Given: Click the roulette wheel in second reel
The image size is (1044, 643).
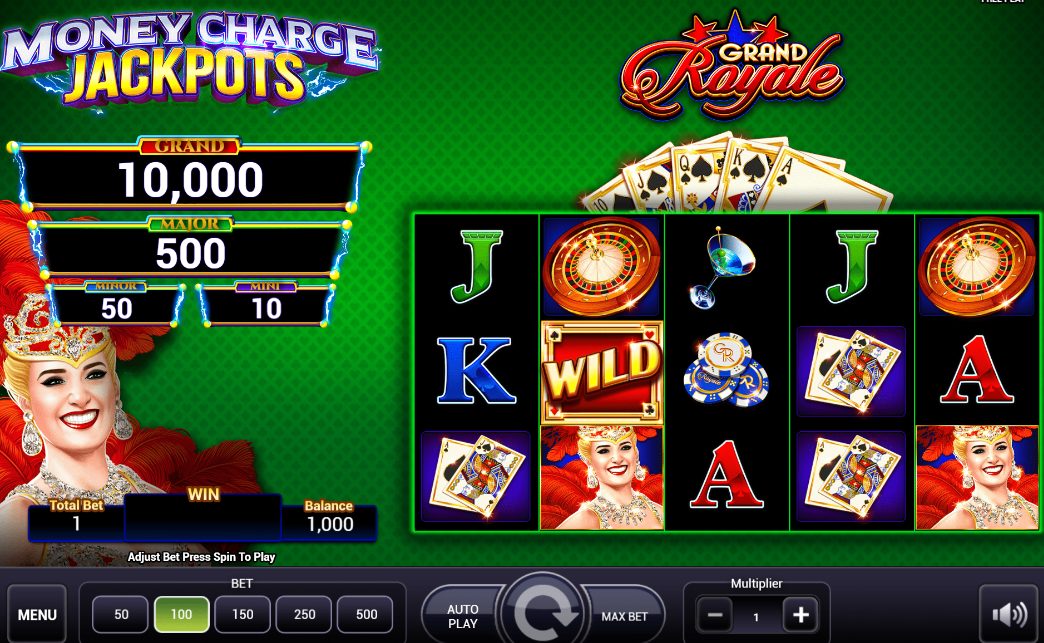Looking at the screenshot, I should tap(602, 266).
